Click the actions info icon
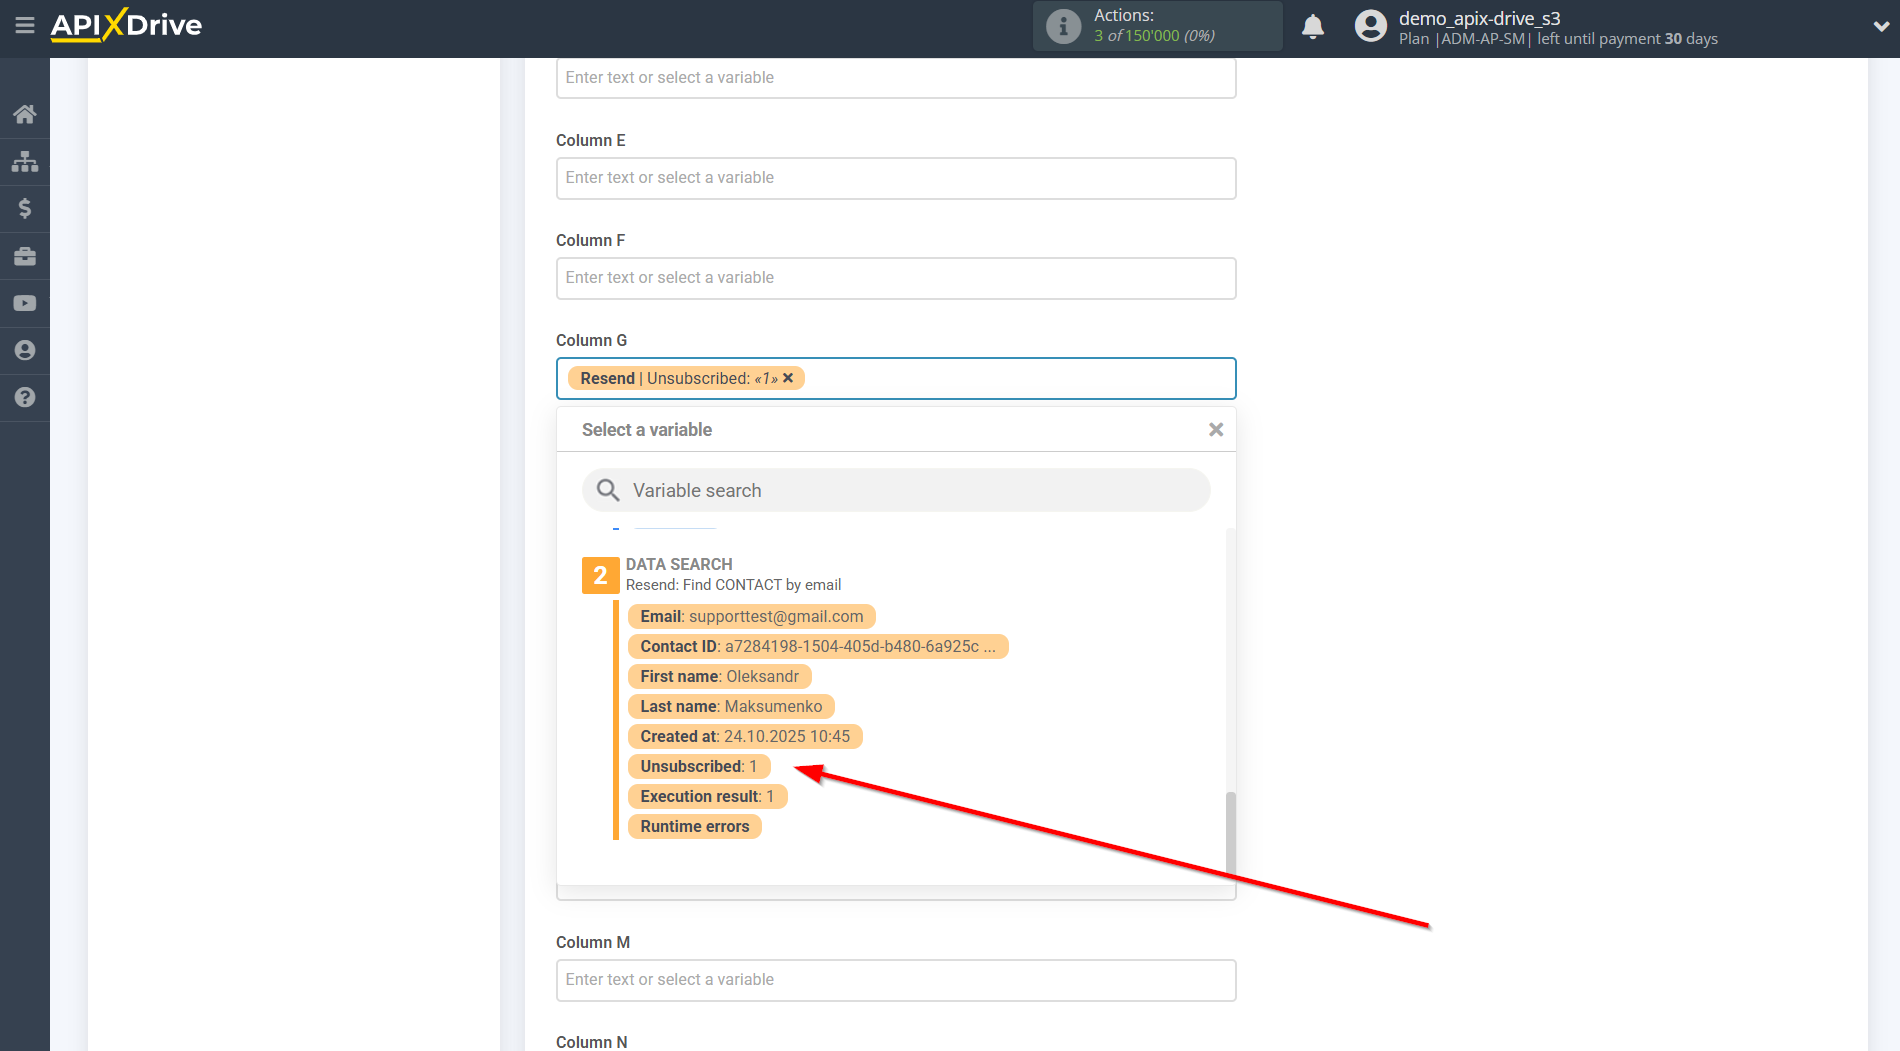Screen dimensions: 1900x1051 point(1063,26)
